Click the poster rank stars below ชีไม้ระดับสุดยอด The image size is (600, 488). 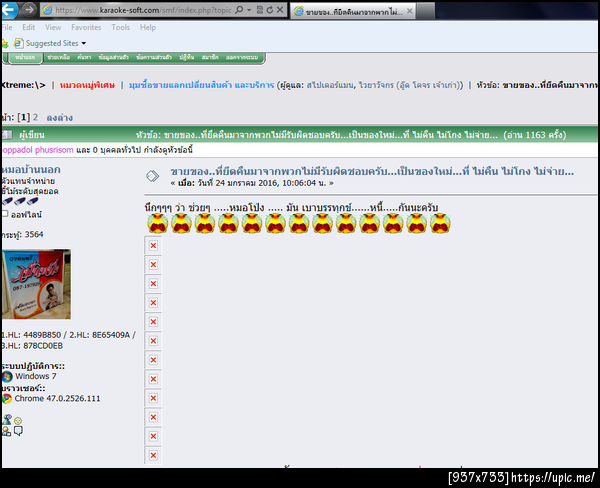(20, 201)
